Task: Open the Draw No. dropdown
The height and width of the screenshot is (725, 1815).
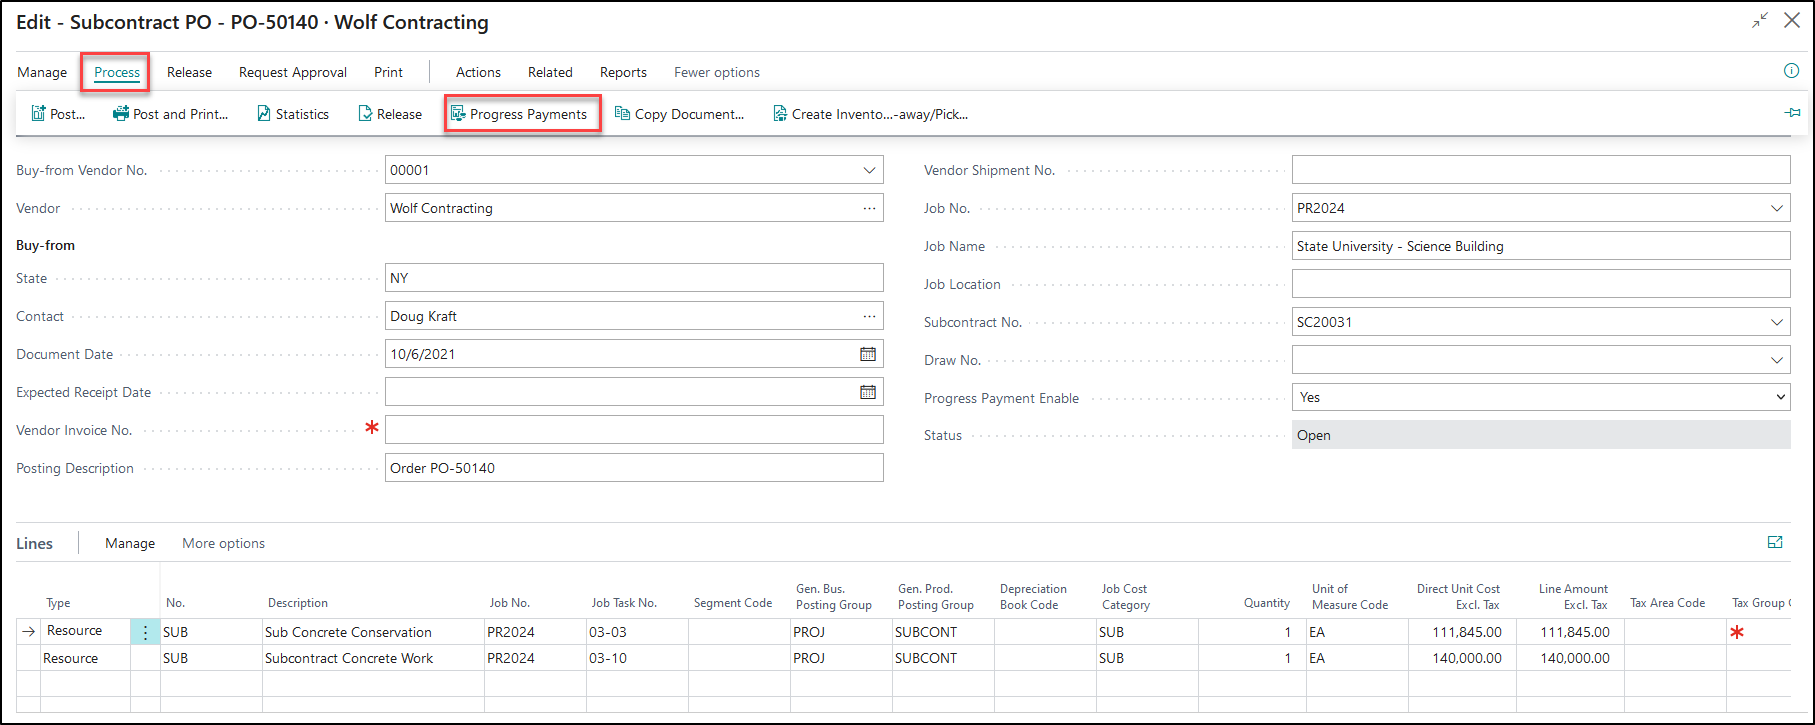Action: (x=1776, y=360)
